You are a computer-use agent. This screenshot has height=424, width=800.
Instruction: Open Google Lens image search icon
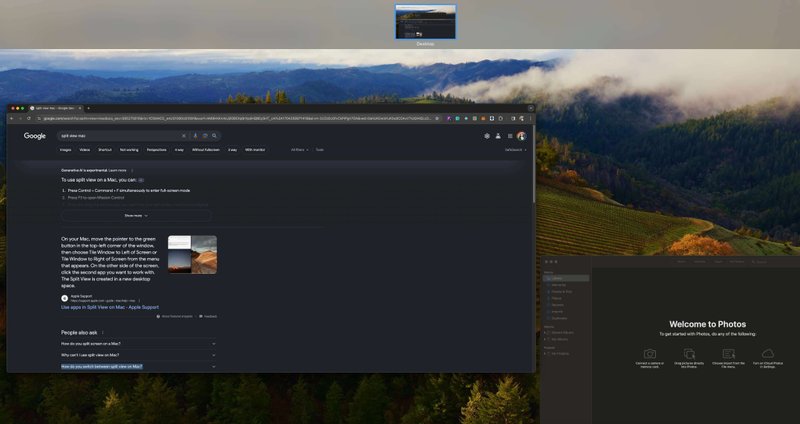(205, 136)
